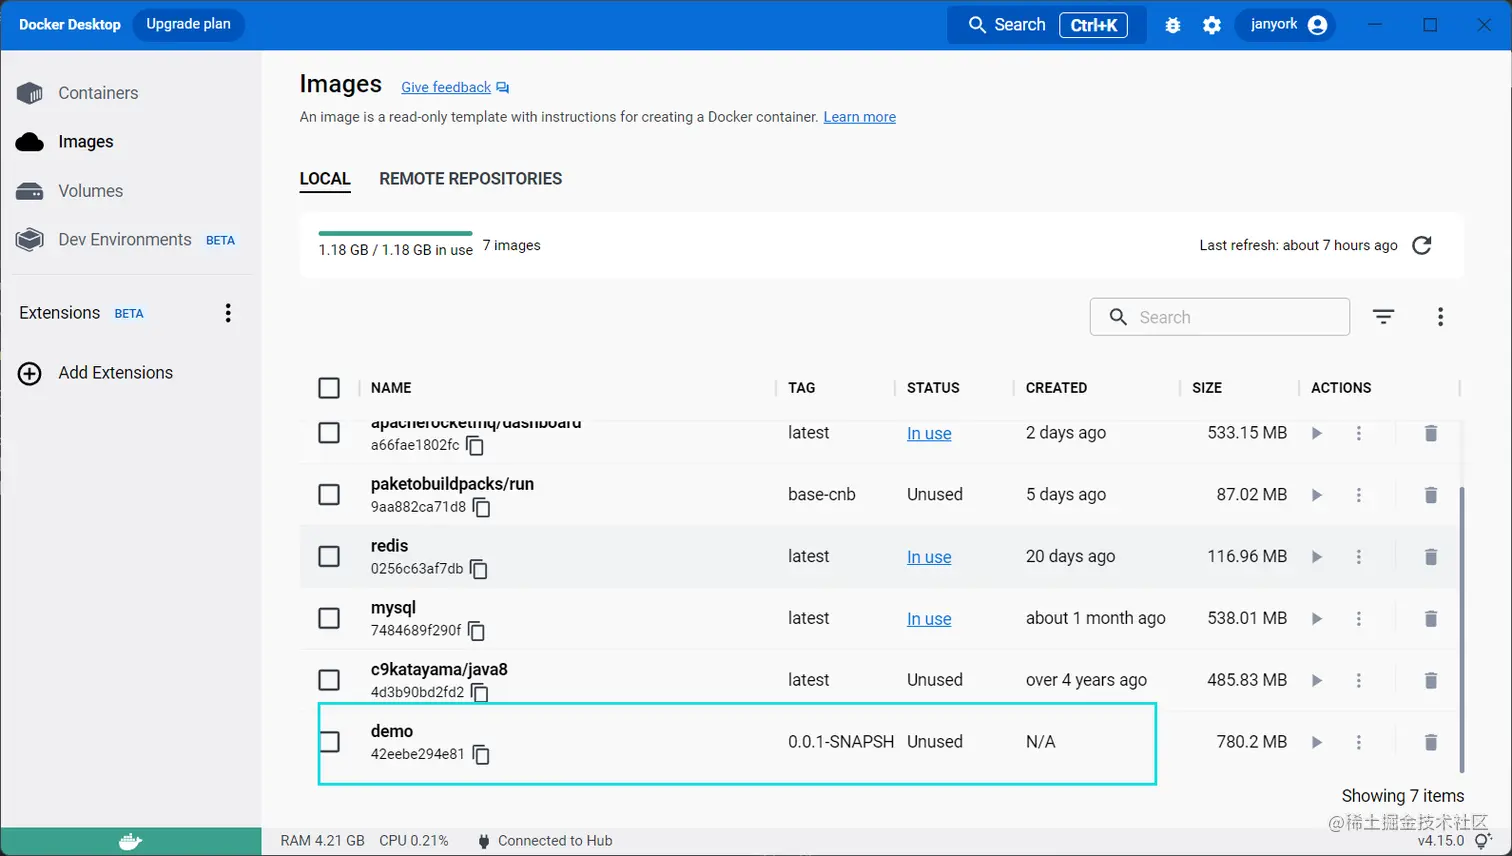Sort by the STATUS column header
The height and width of the screenshot is (856, 1512).
(x=933, y=388)
